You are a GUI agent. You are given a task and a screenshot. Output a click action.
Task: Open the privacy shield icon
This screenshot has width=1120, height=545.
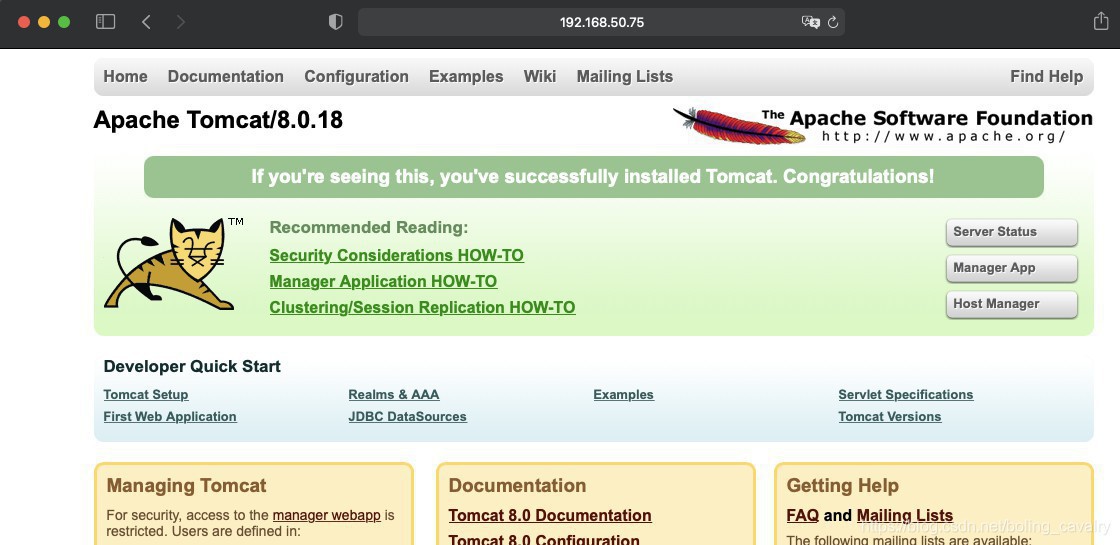click(x=336, y=22)
